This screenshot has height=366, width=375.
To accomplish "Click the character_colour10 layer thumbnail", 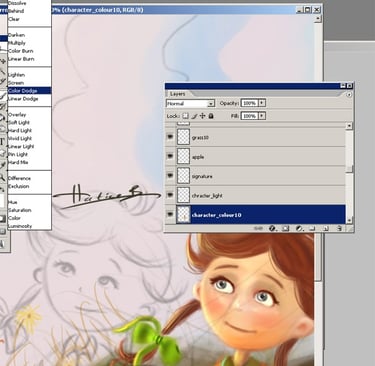I will tap(183, 214).
